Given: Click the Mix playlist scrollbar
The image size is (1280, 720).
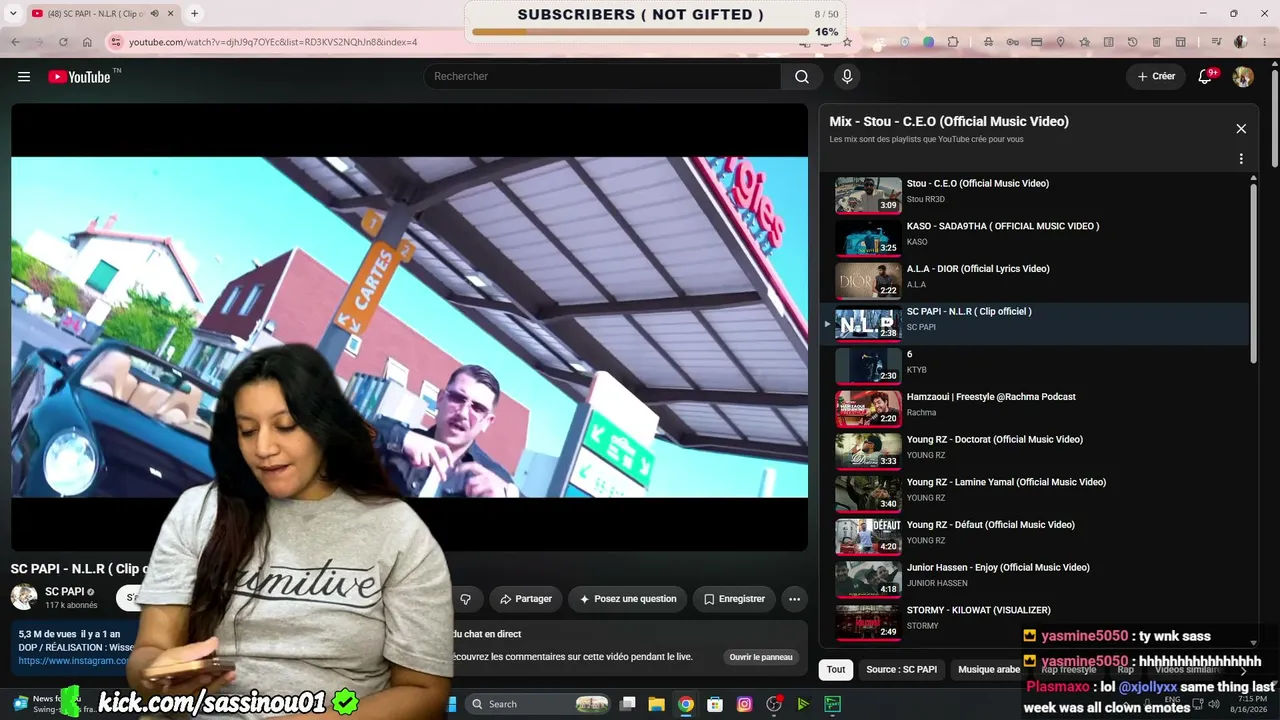Looking at the screenshot, I should [x=1254, y=272].
